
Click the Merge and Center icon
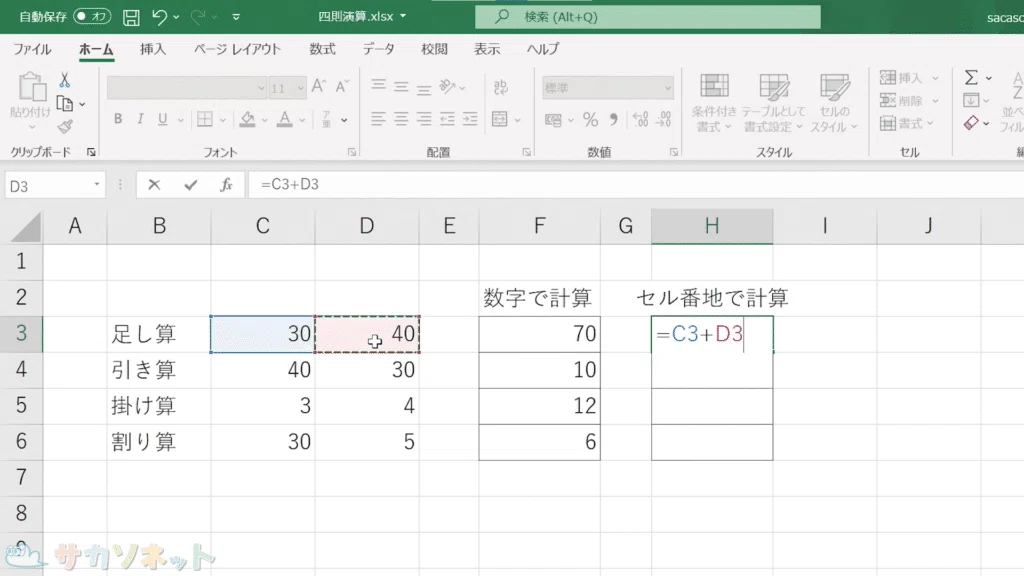point(500,119)
